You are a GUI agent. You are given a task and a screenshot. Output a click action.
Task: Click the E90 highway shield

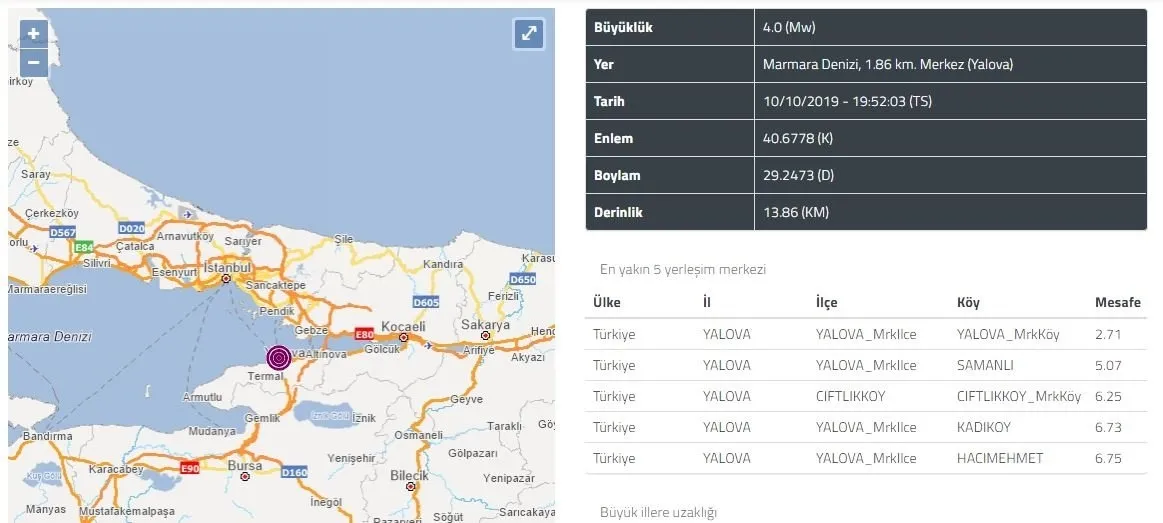coord(190,468)
